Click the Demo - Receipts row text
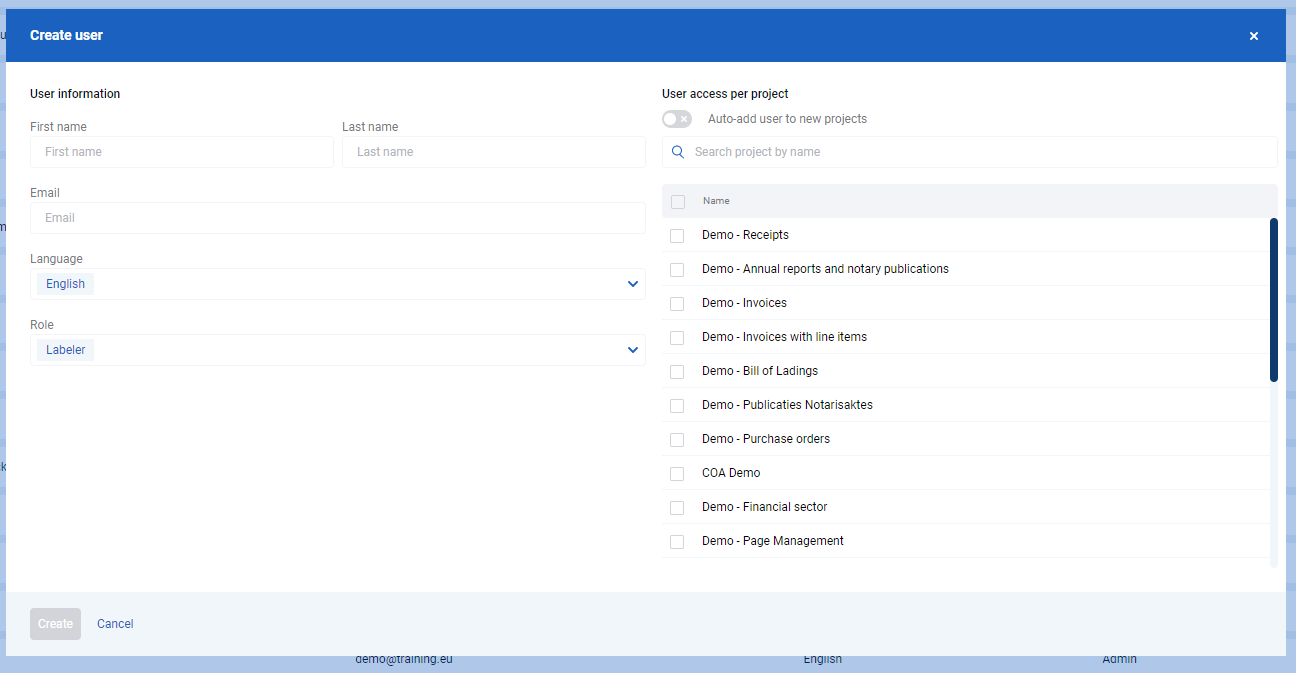 tap(745, 235)
